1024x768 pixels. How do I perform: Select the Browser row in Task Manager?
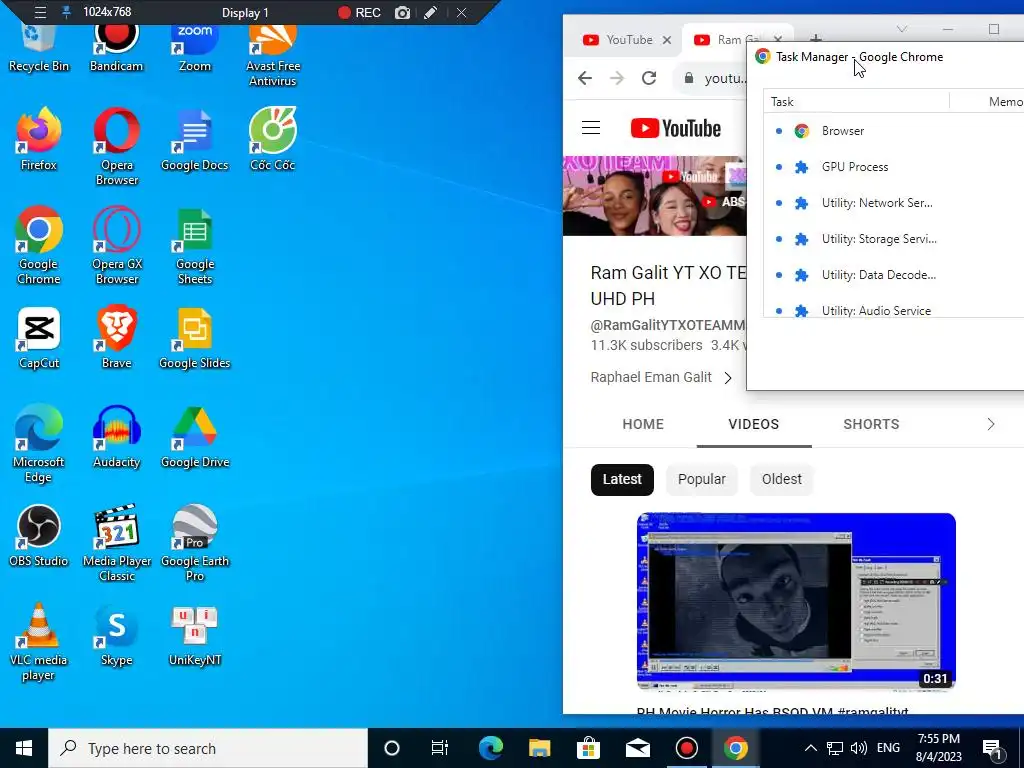893,131
